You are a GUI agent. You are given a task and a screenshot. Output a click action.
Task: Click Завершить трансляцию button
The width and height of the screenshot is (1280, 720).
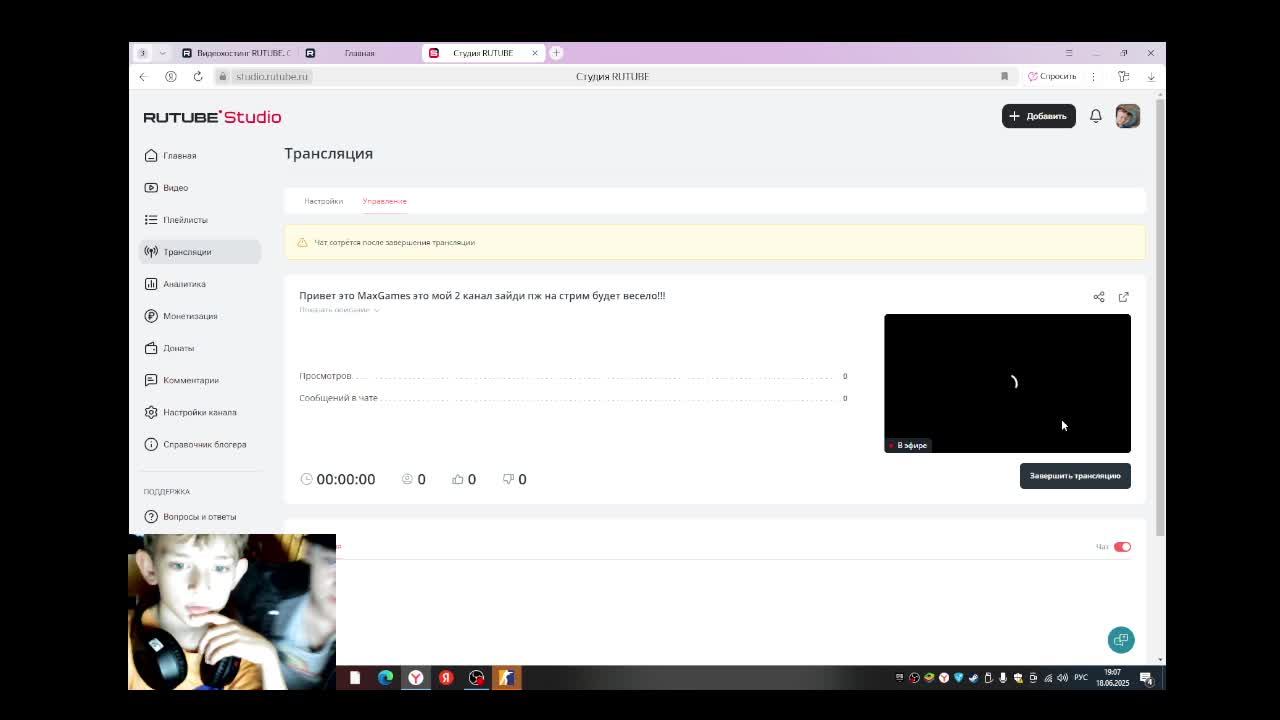1075,476
